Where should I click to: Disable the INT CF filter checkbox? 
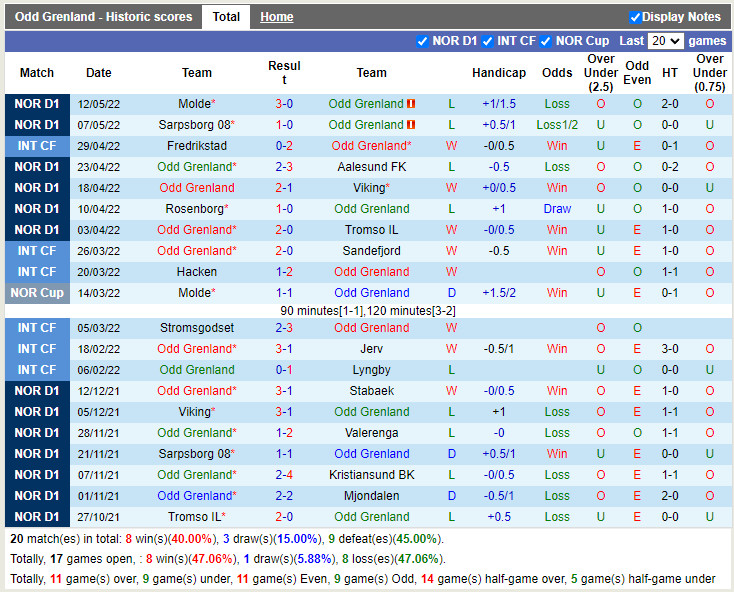coord(487,41)
